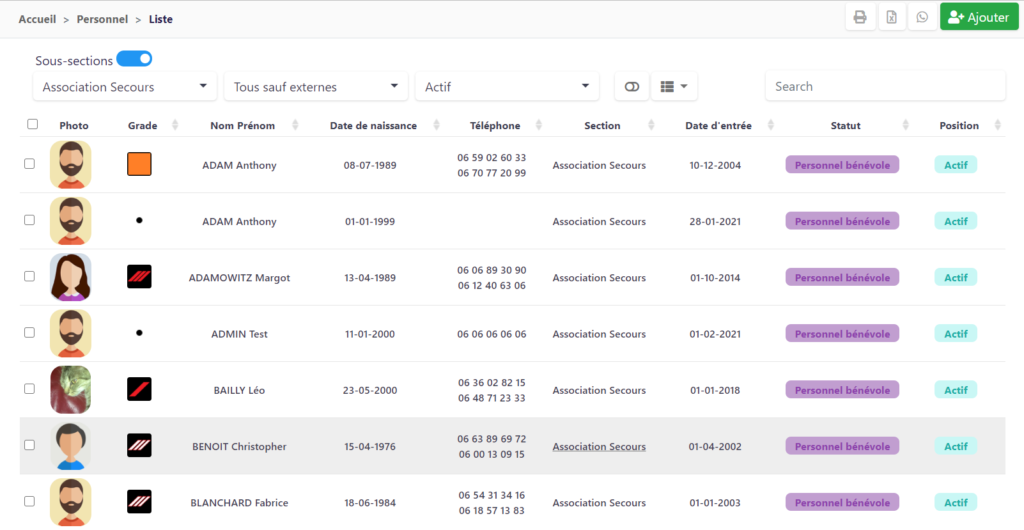Select the checkbox for BENOIT Christopher
Viewport: 1024px width, 530px height.
pos(29,445)
